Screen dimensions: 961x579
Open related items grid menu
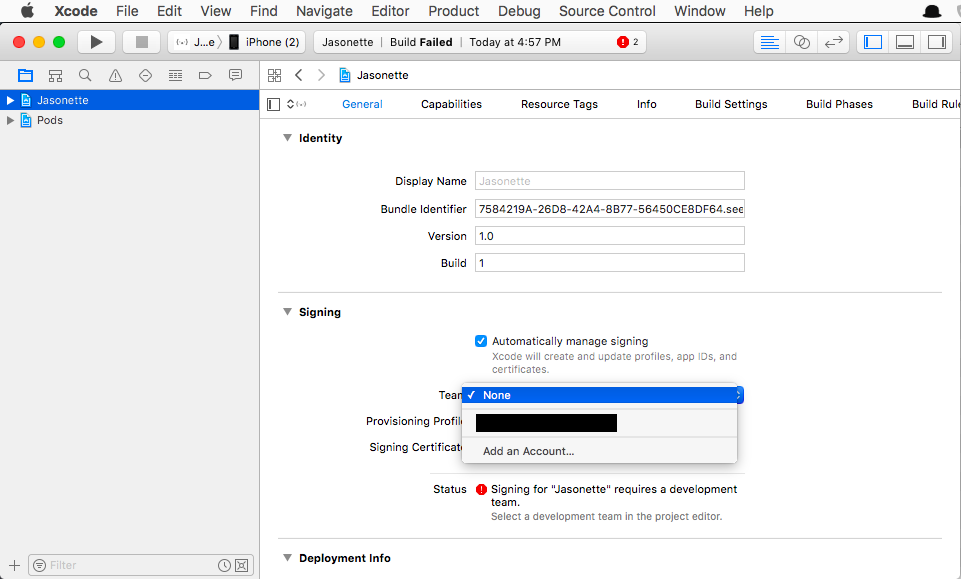275,75
